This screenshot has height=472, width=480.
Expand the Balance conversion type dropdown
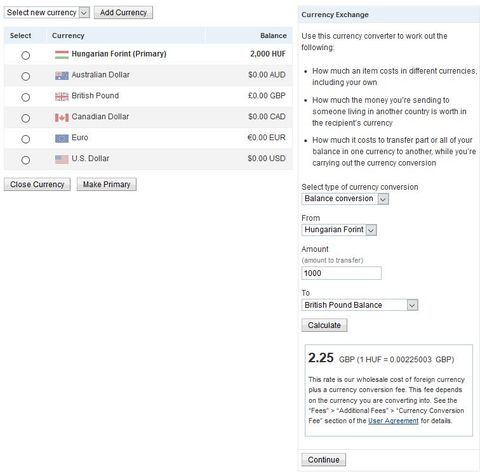345,199
